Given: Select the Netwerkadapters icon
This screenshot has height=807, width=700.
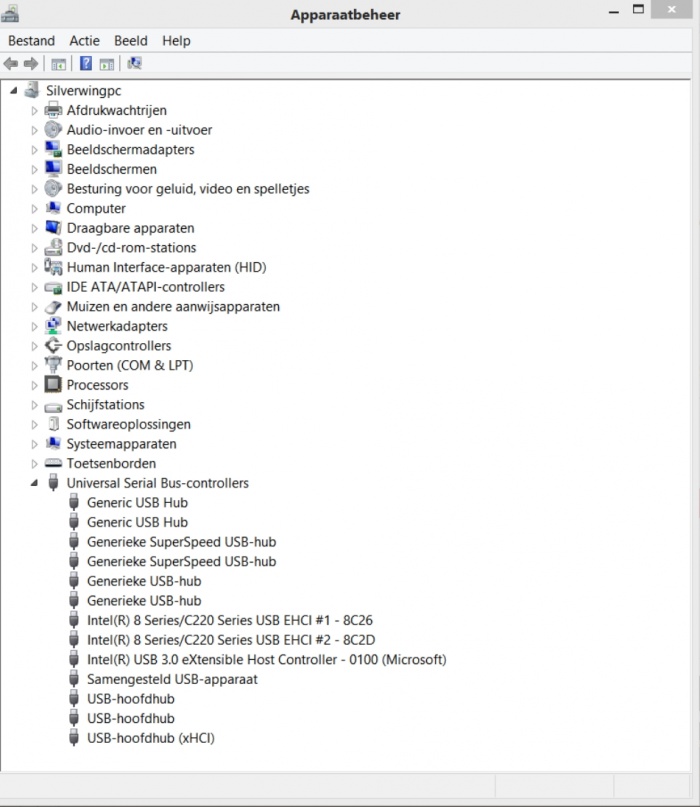Looking at the screenshot, I should (53, 326).
